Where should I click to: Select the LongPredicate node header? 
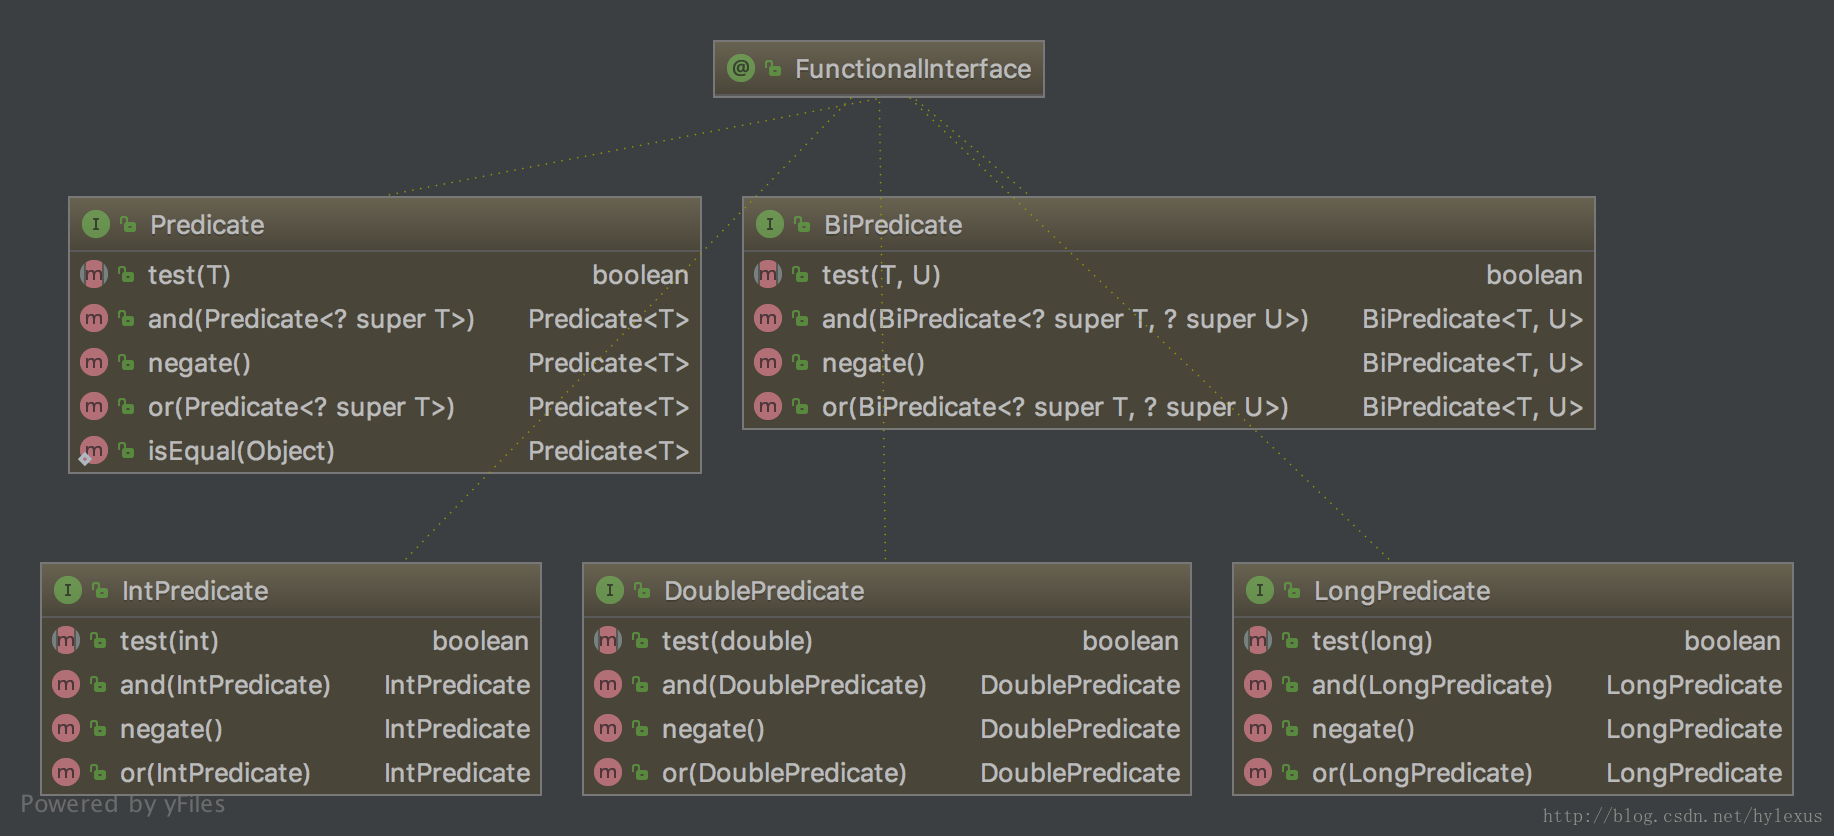click(x=1513, y=590)
